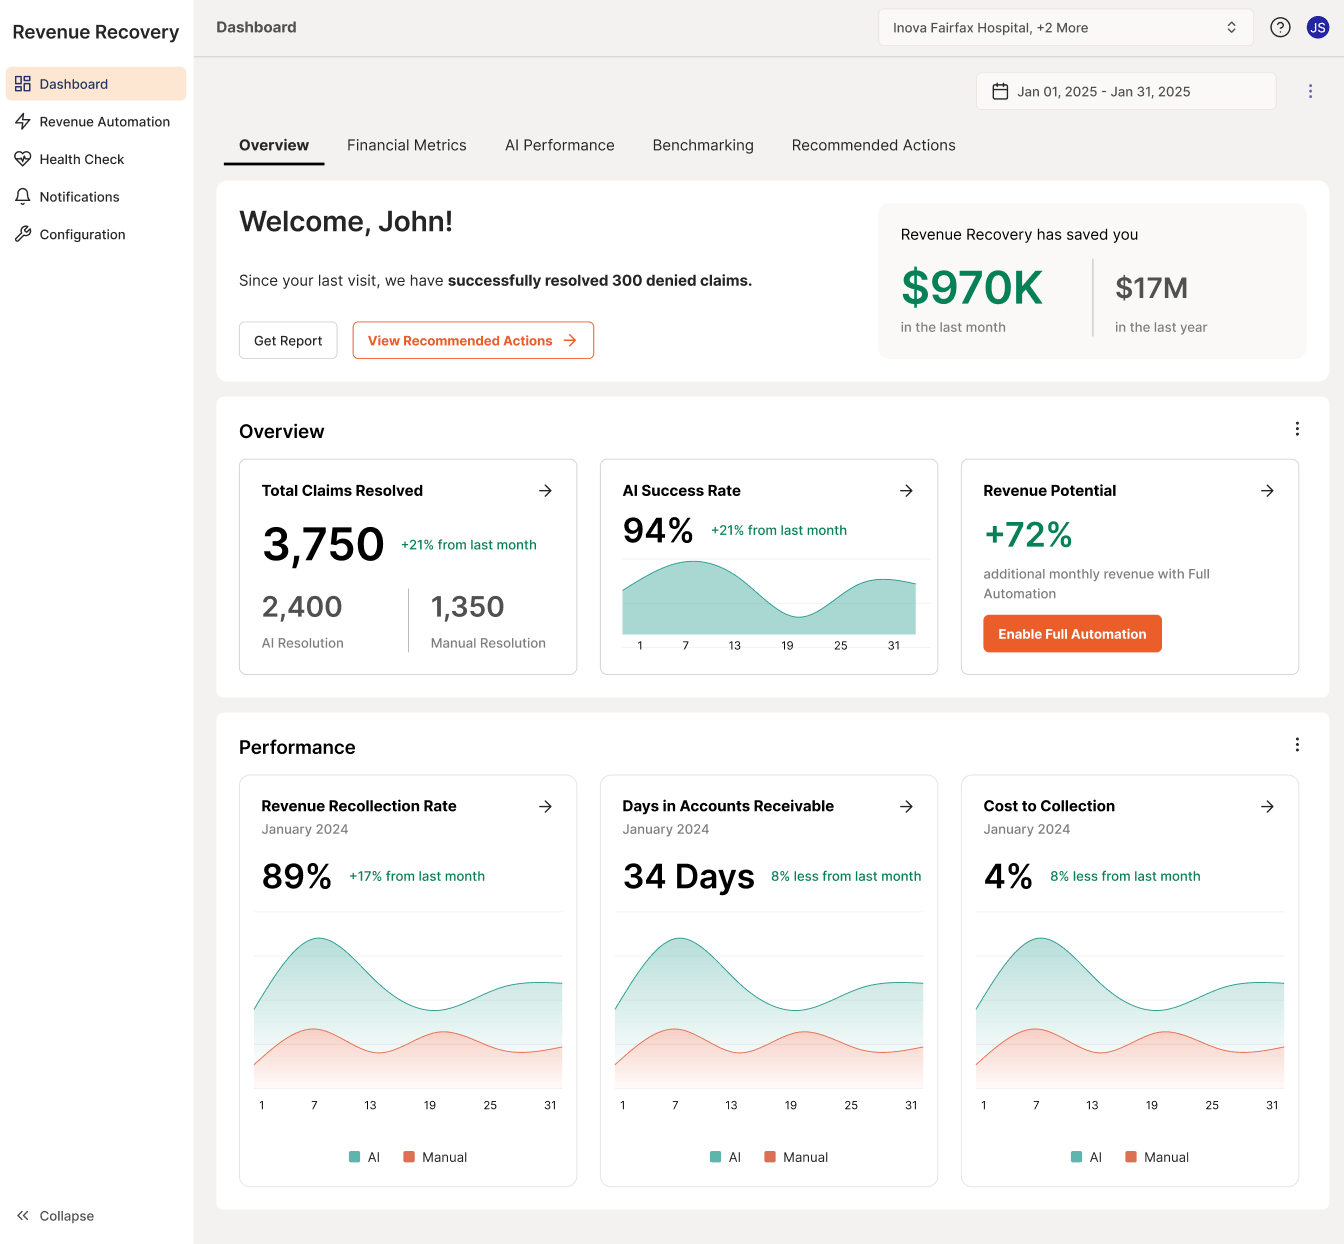The width and height of the screenshot is (1344, 1244).
Task: Open Cost to Collection arrow
Action: 1268,807
